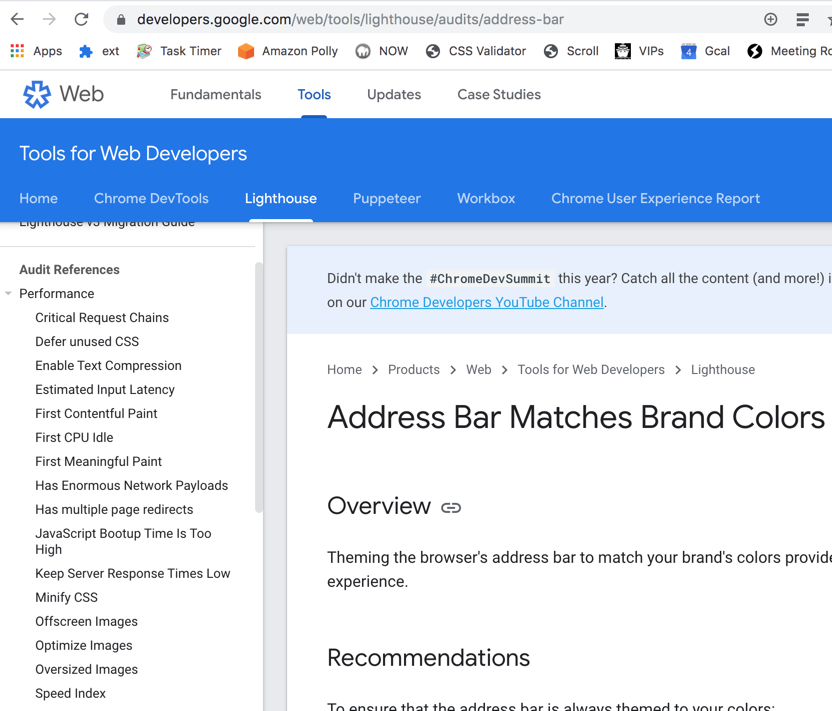The image size is (832, 711).
Task: Open Oversized Images audit
Action: coord(86,670)
